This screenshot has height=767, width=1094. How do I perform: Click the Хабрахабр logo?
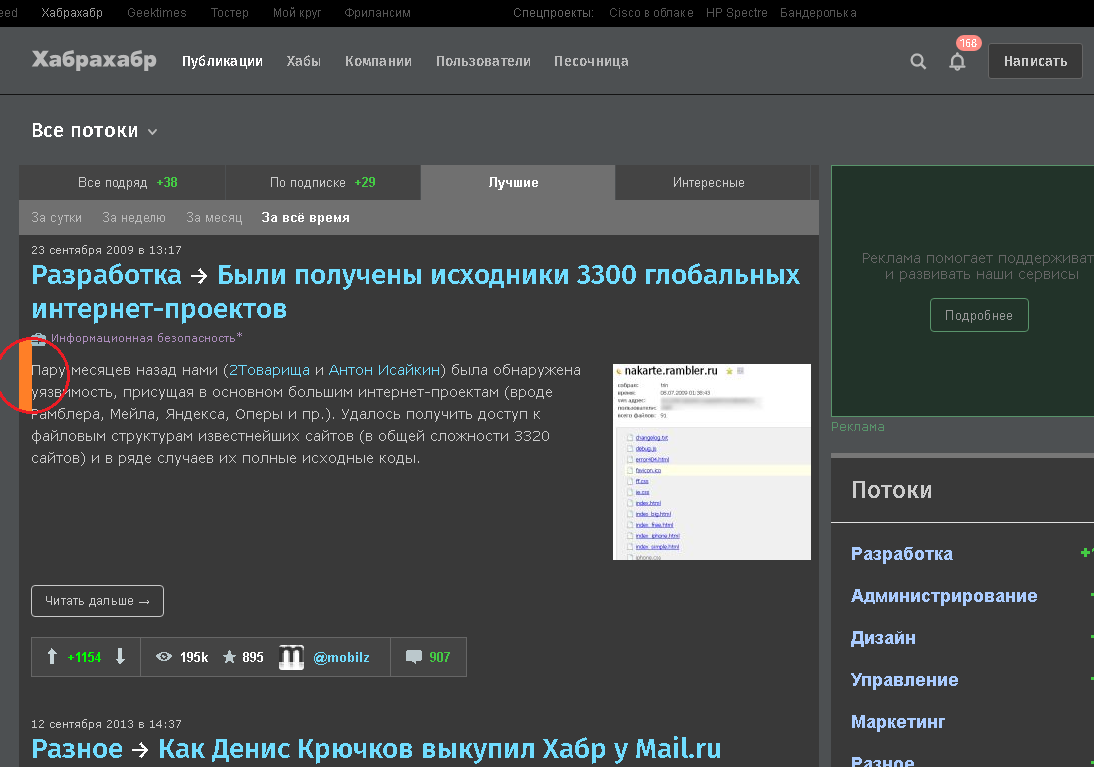[94, 61]
